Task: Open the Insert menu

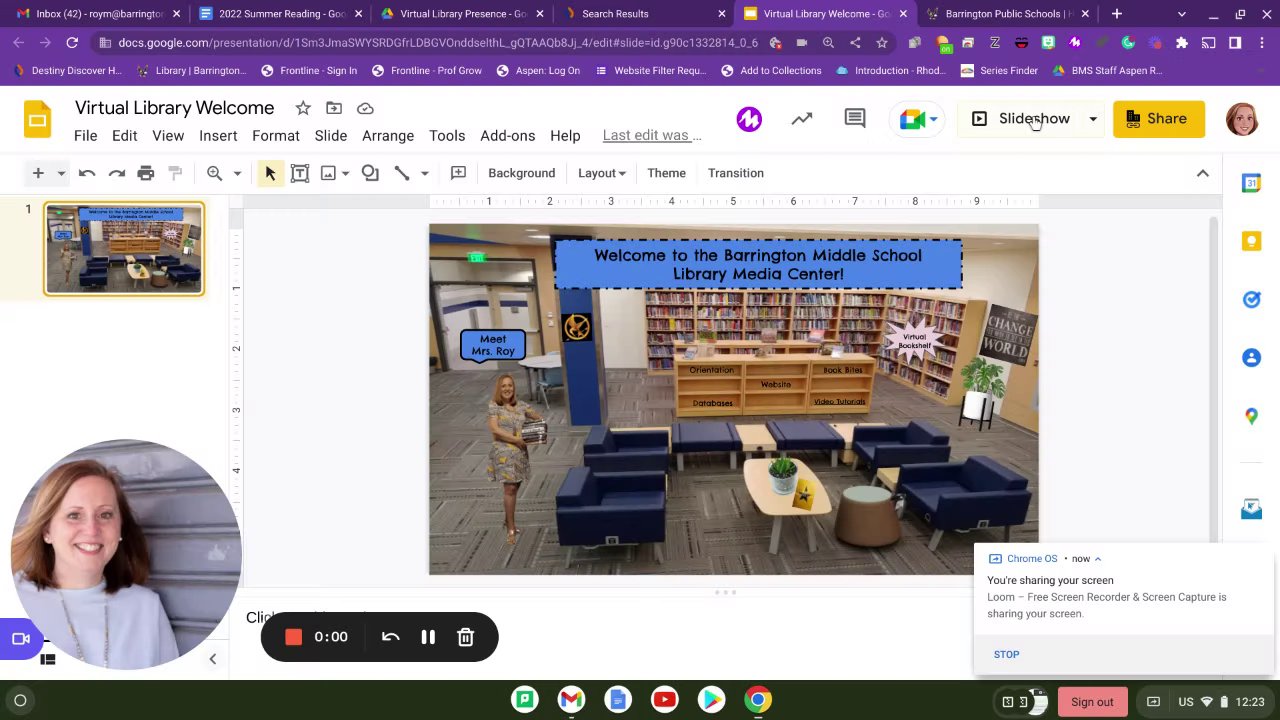Action: point(218,136)
